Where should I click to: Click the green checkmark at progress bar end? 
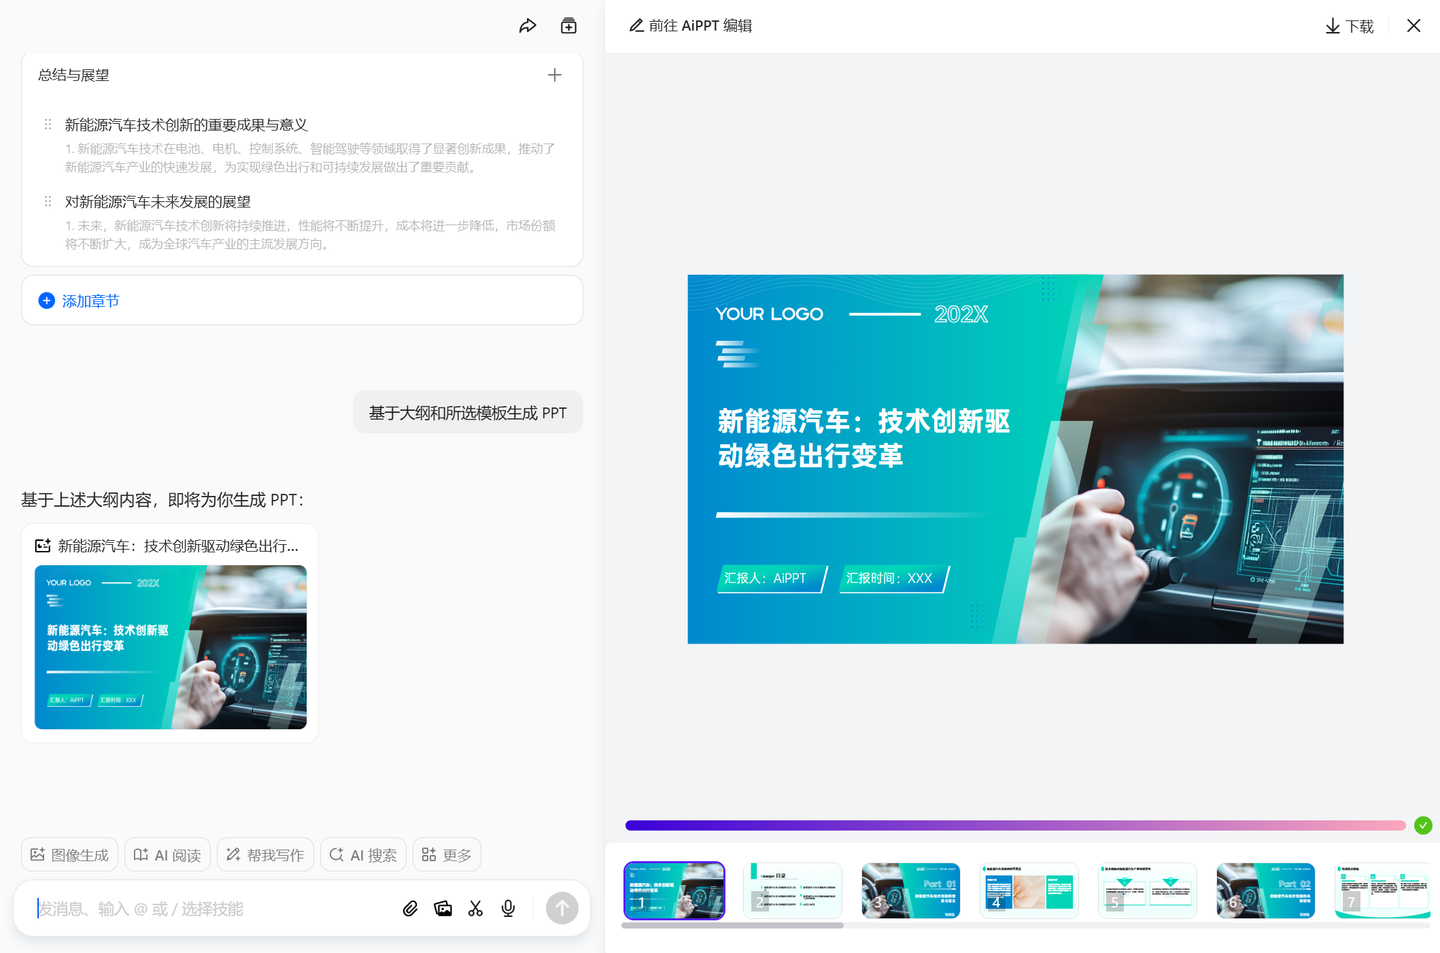(1423, 825)
